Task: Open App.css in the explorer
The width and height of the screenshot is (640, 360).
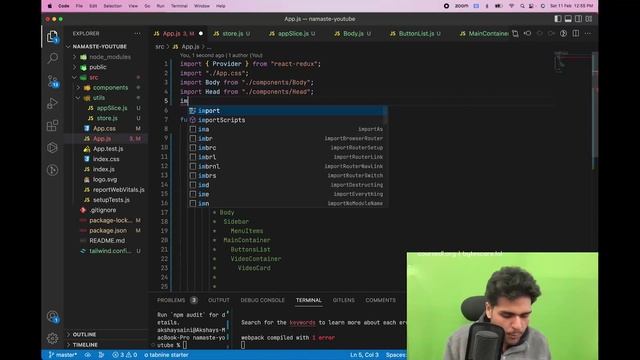Action: pos(106,128)
